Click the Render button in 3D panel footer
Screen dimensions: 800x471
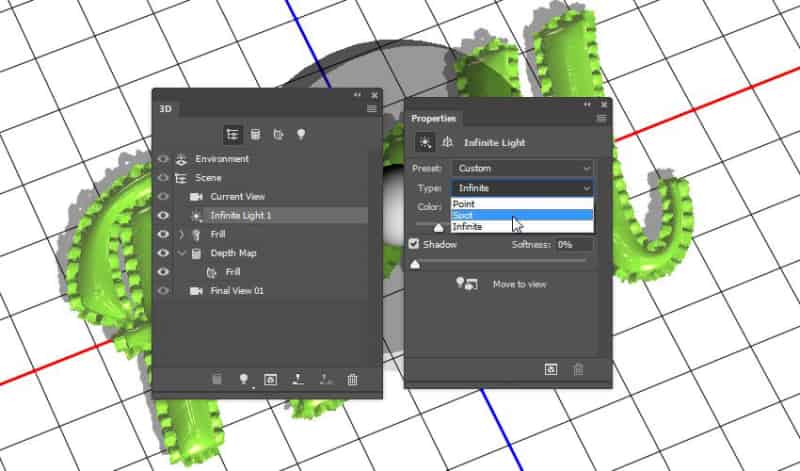(271, 379)
